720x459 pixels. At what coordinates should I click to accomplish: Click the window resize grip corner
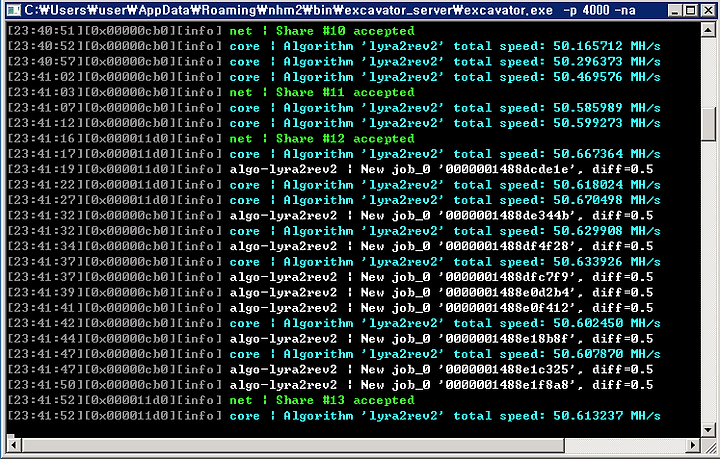pos(708,445)
